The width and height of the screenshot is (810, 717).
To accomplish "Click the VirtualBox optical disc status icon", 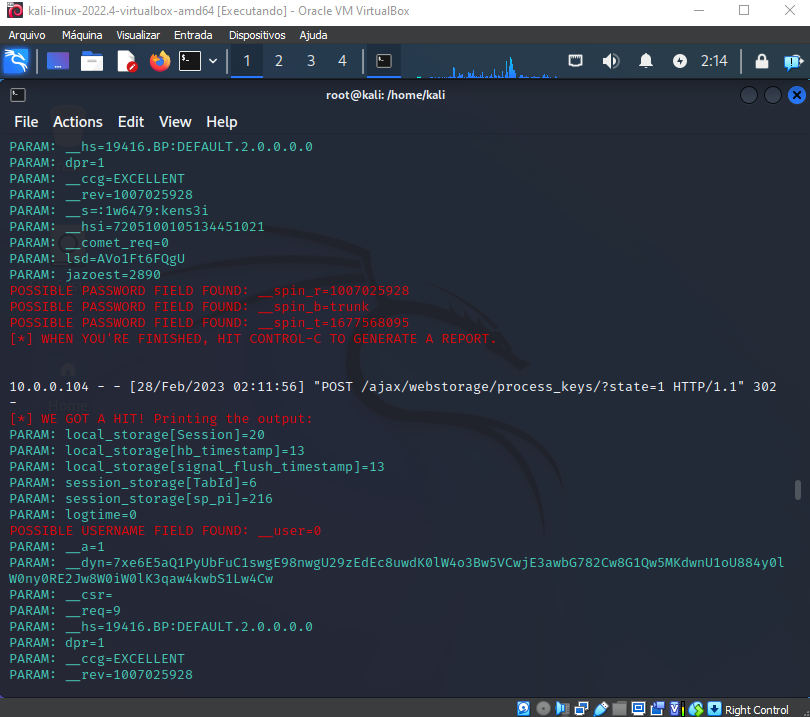I will [543, 709].
